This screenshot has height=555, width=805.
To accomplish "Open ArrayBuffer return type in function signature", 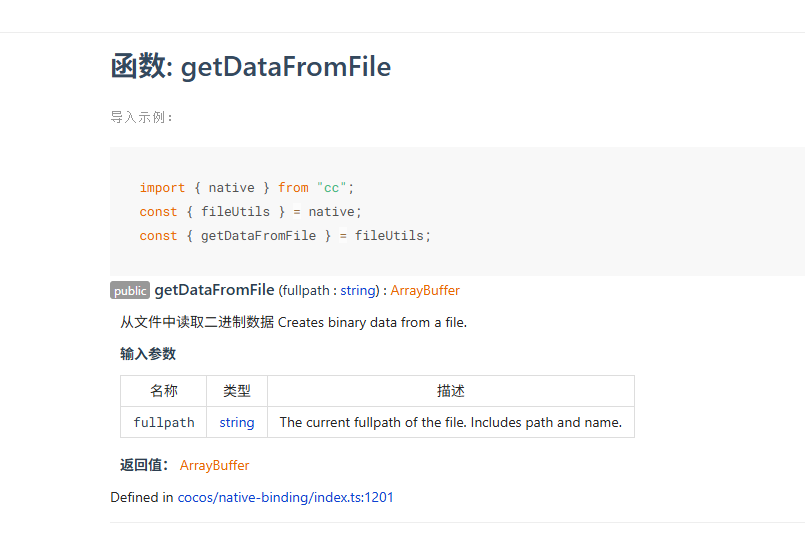I will click(425, 291).
